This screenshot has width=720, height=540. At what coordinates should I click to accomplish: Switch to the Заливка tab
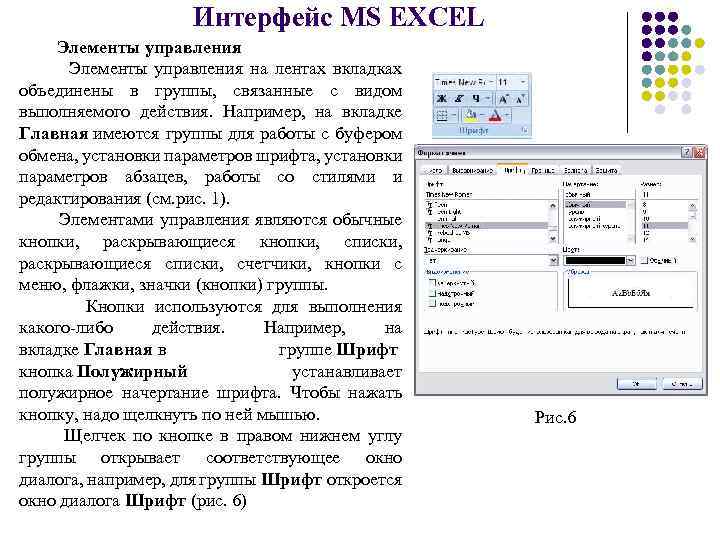point(575,170)
